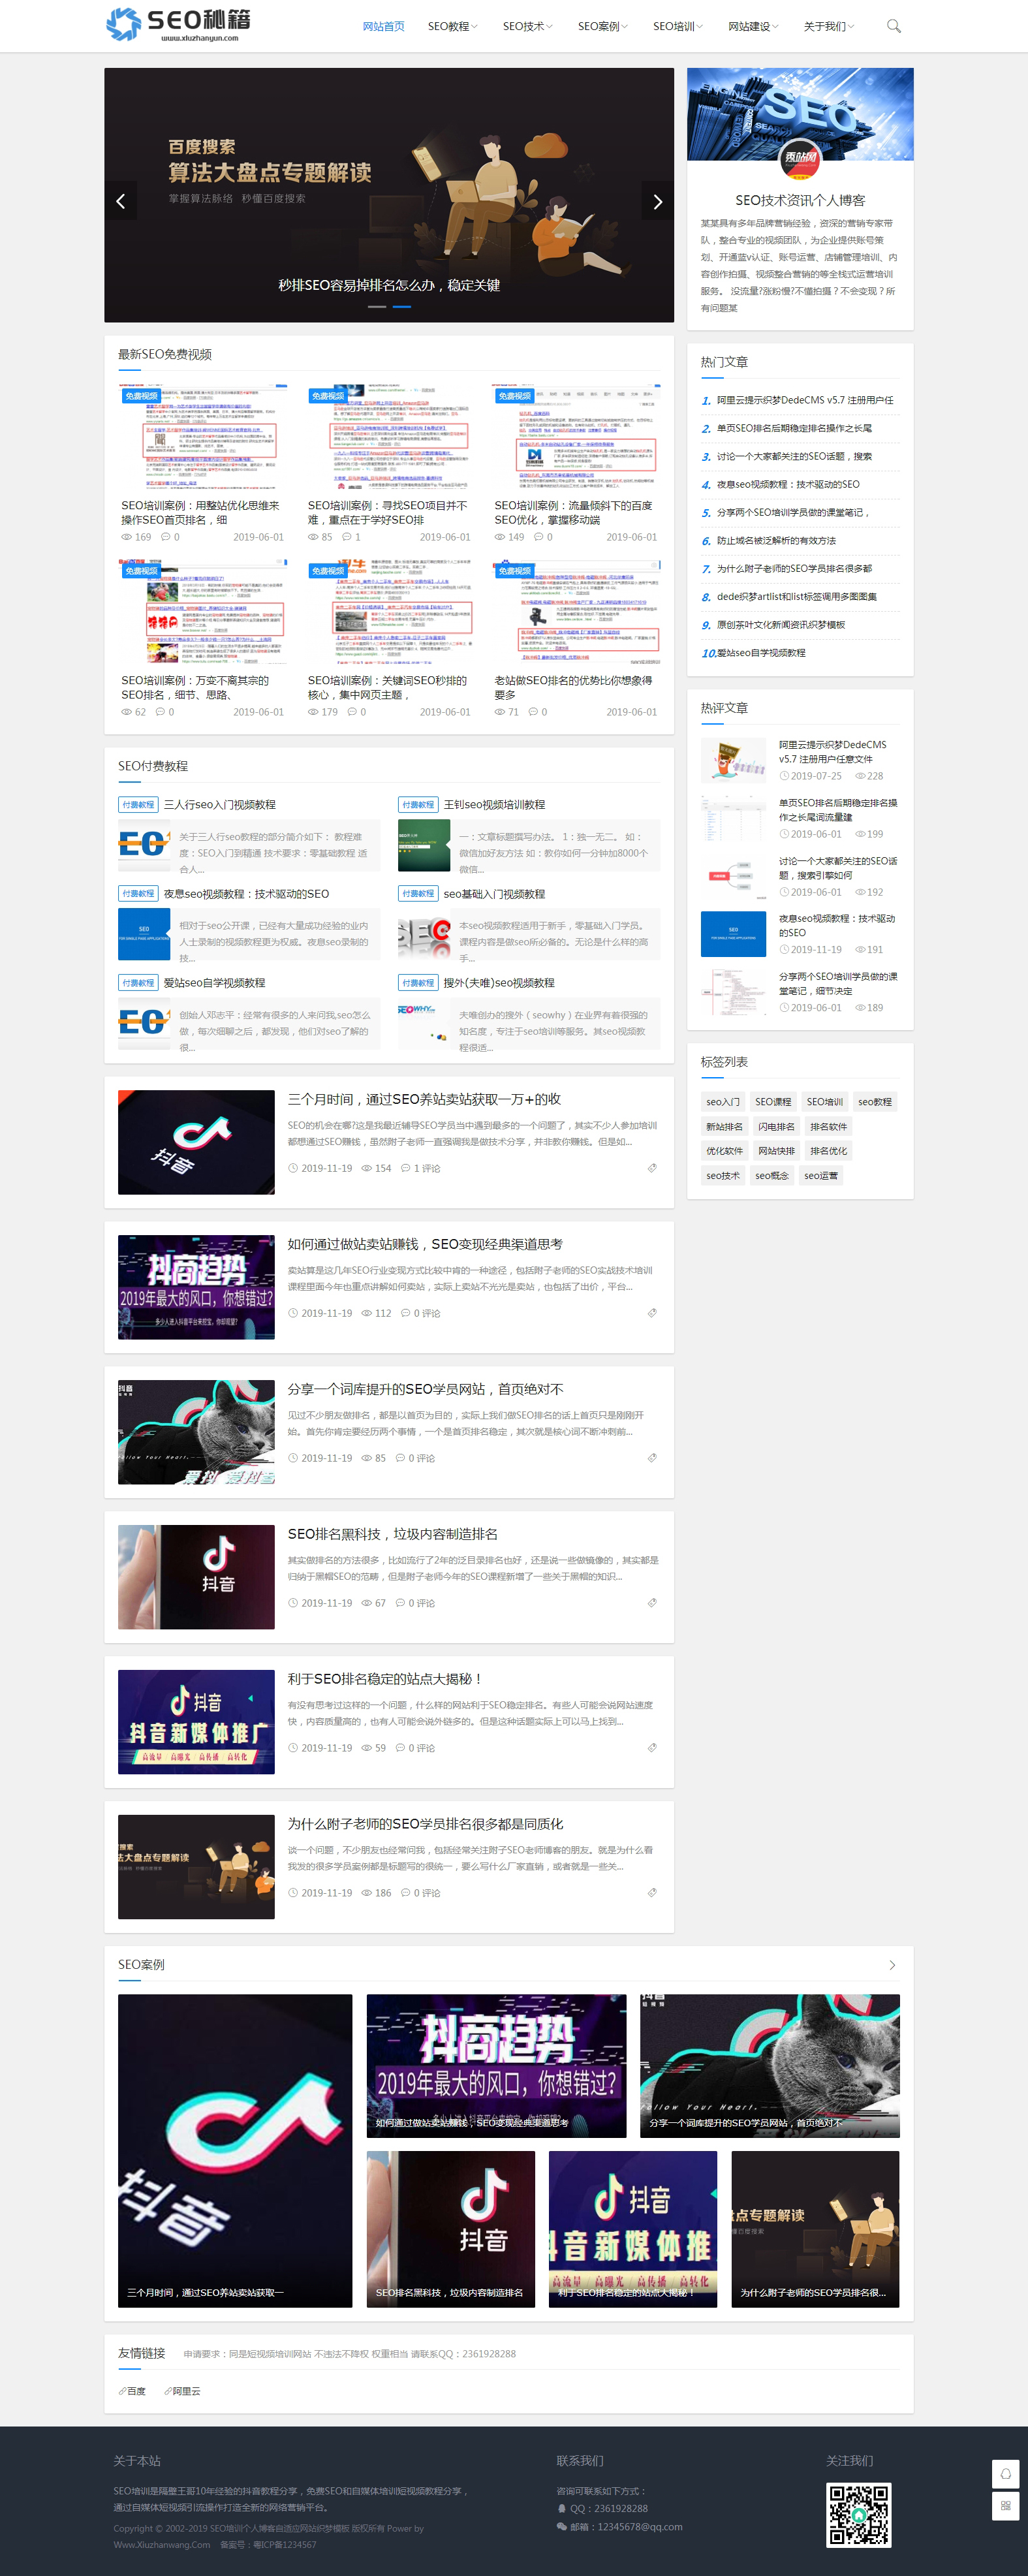Select the seo教程 tag

(x=875, y=1101)
